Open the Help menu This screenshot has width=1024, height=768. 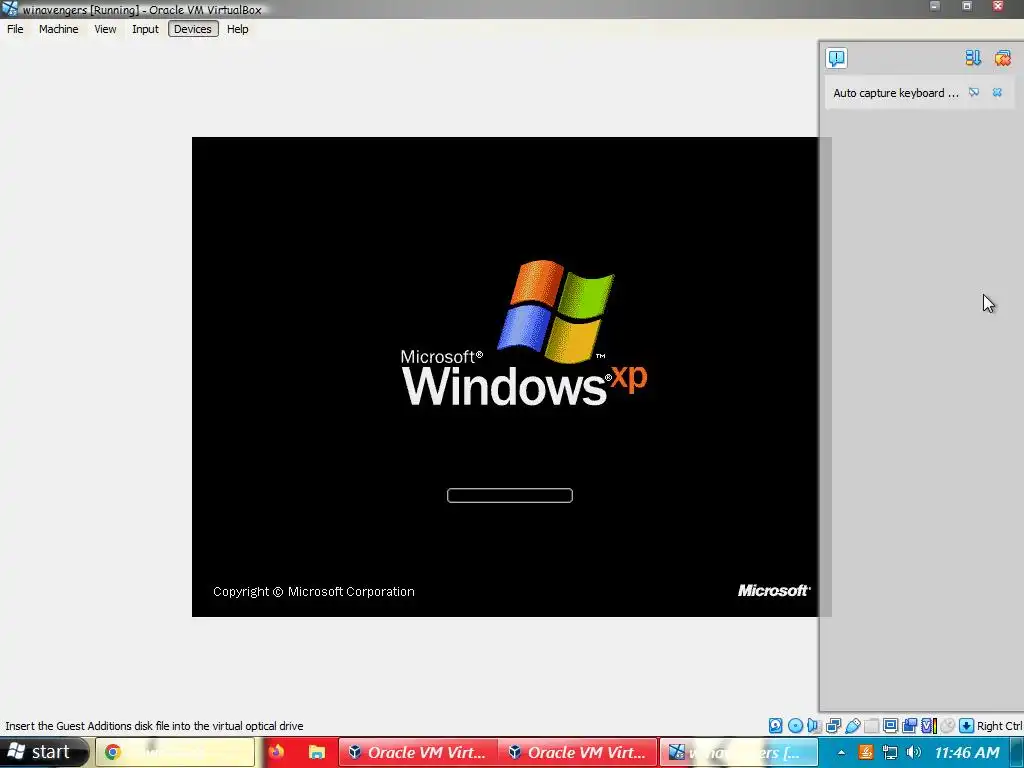pos(238,29)
